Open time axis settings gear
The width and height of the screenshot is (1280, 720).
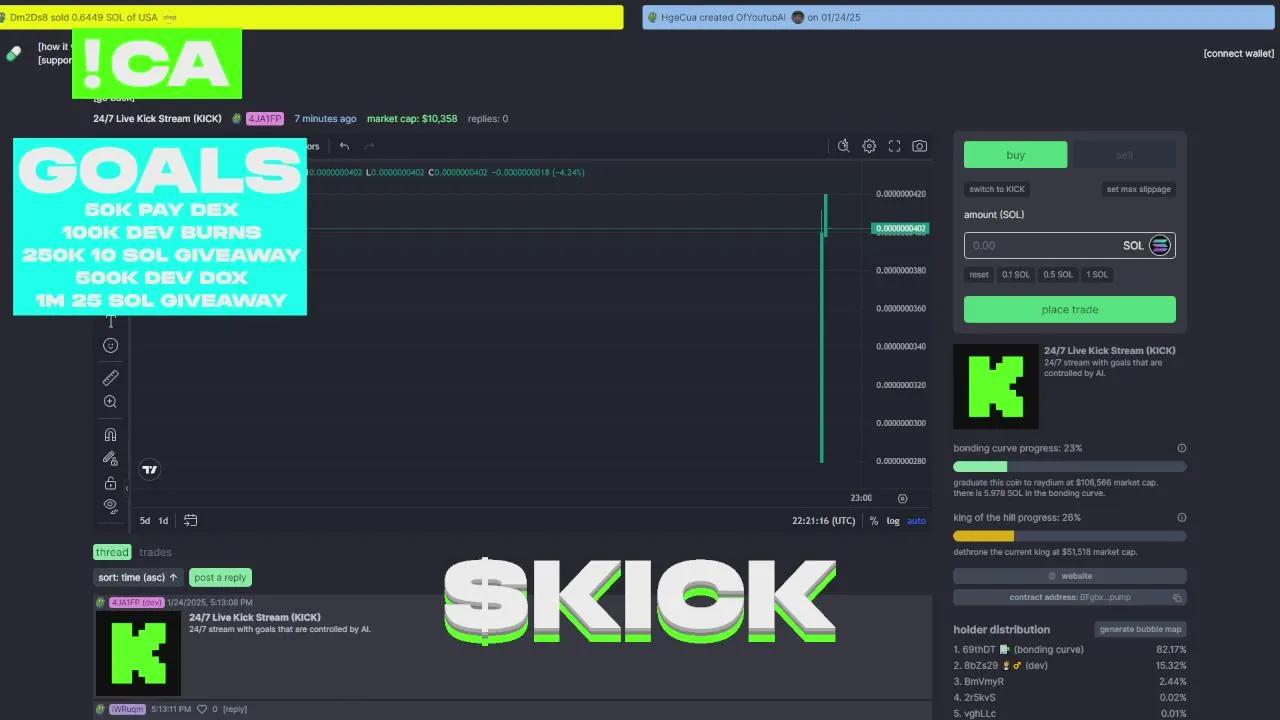pos(902,498)
